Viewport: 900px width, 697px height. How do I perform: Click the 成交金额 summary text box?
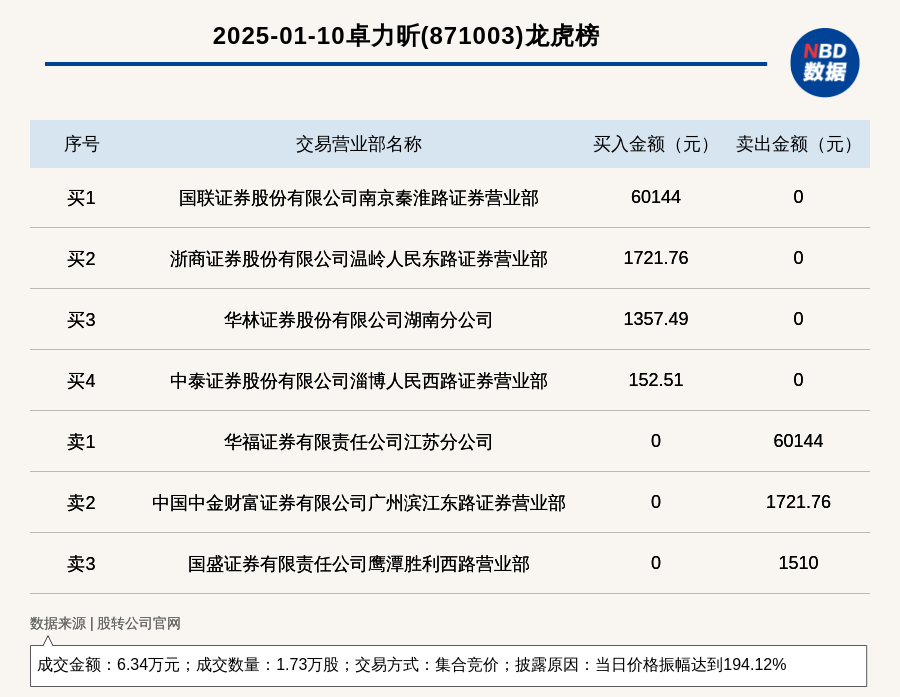tap(448, 665)
